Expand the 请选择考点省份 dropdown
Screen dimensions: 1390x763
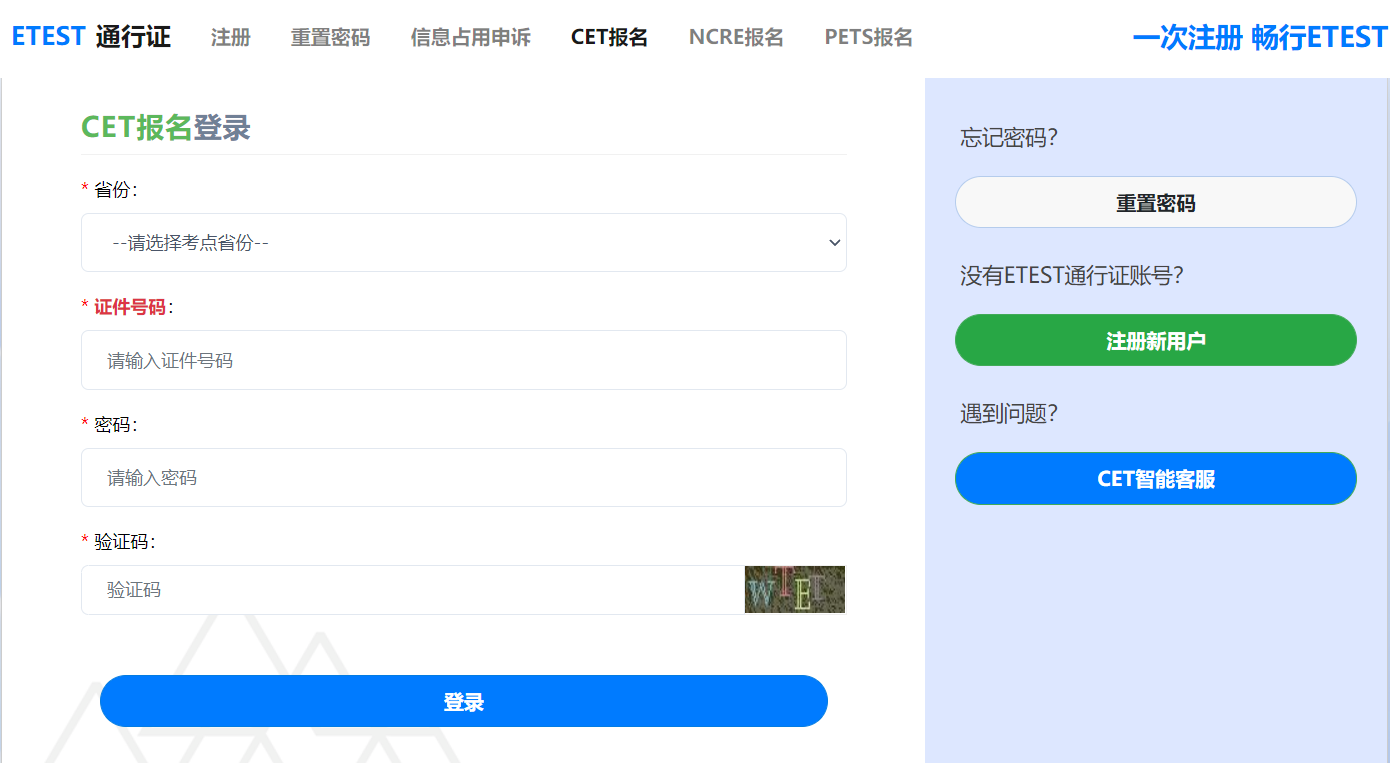pyautogui.click(x=463, y=242)
